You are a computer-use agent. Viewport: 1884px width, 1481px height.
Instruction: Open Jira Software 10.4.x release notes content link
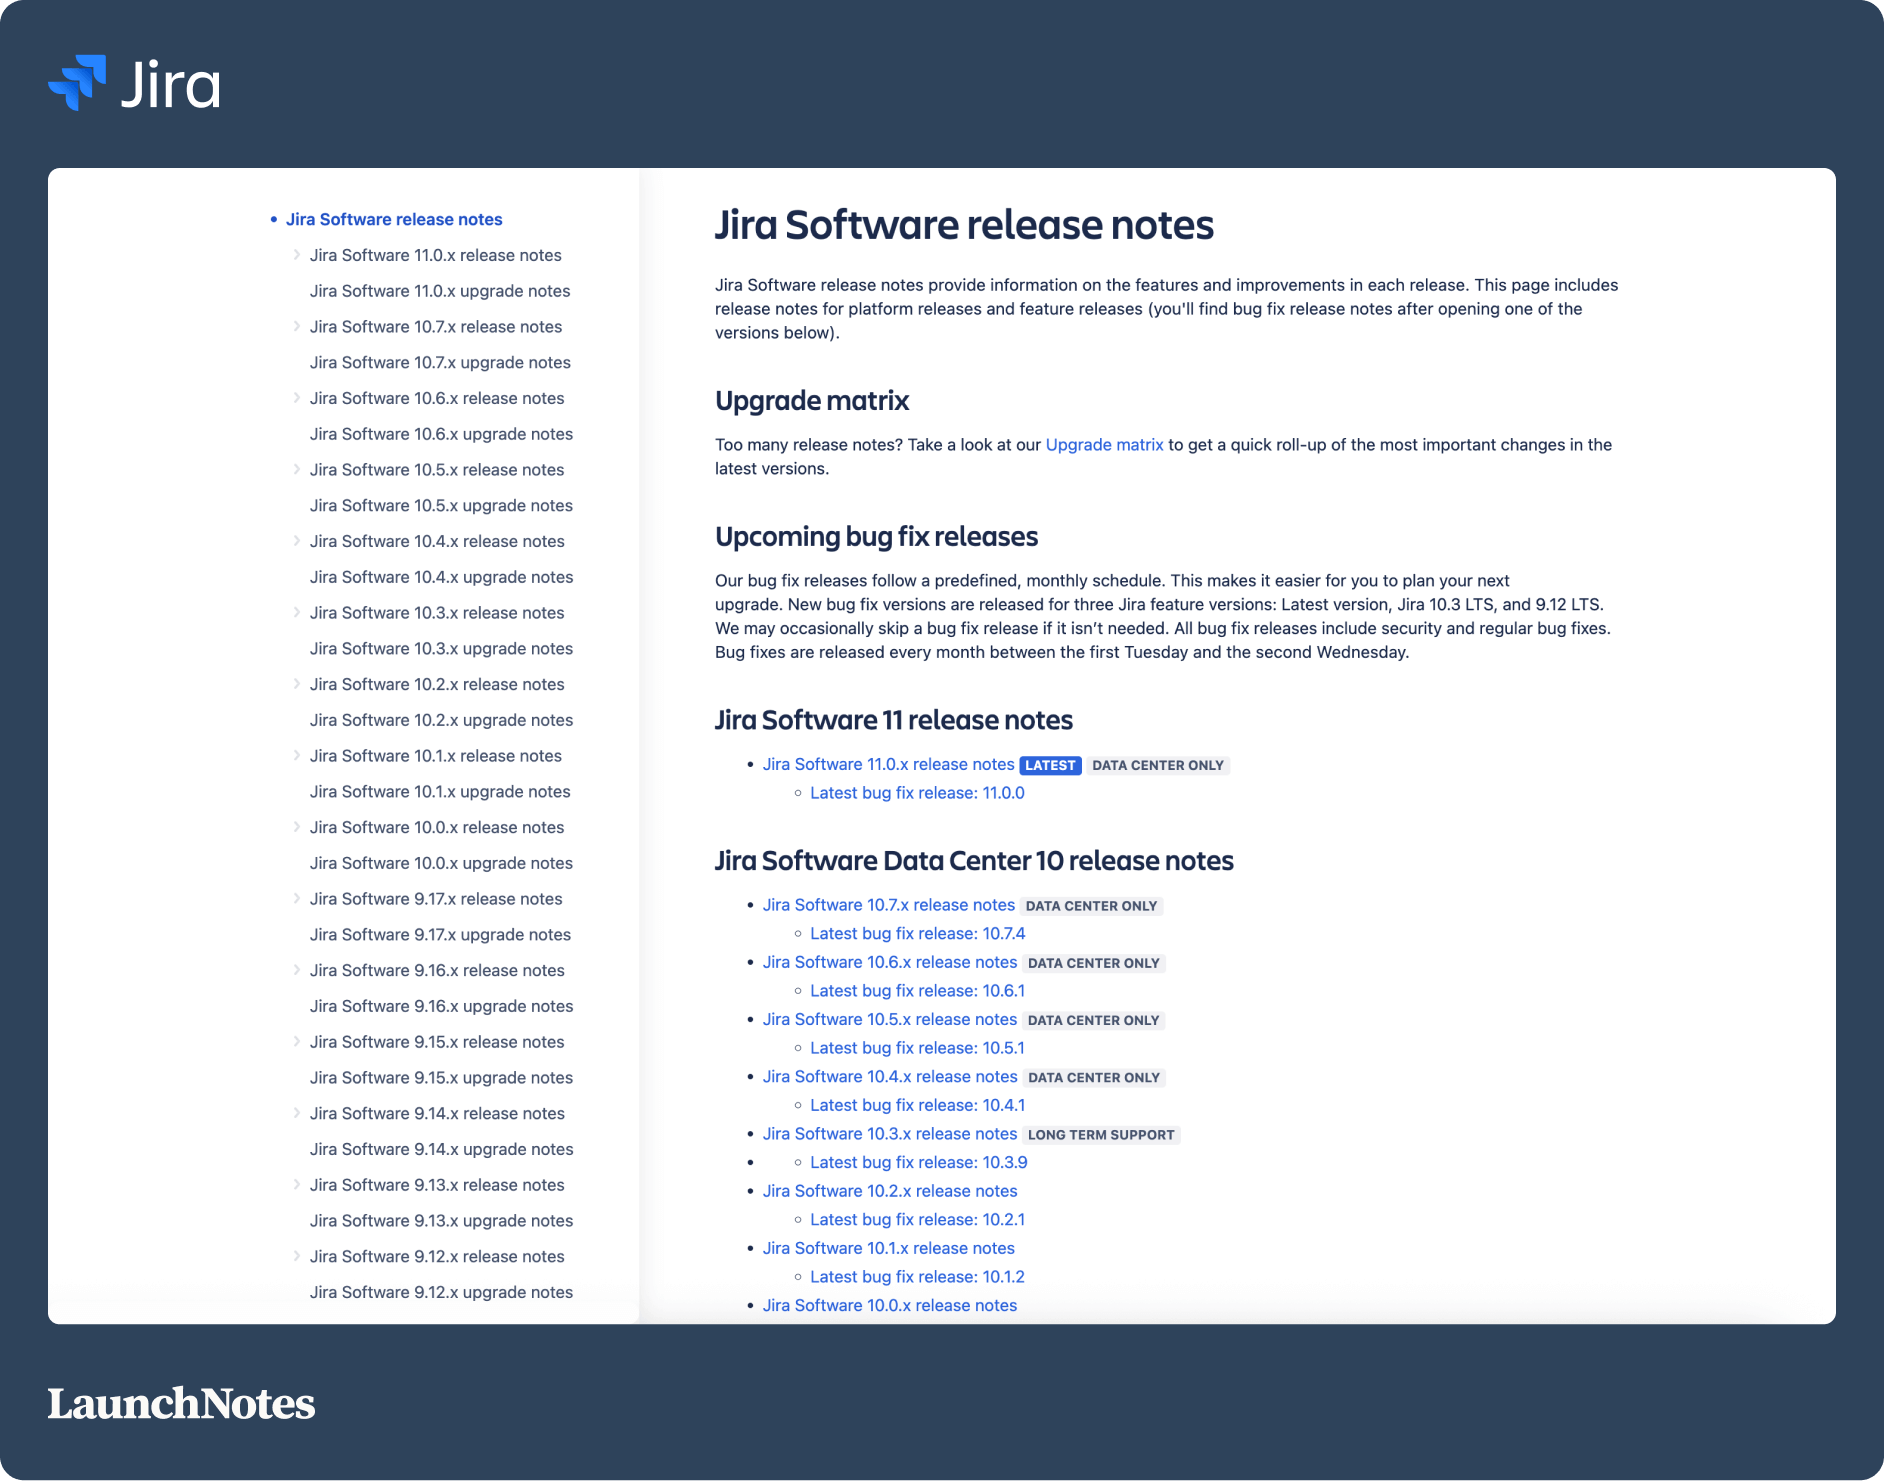point(890,1076)
